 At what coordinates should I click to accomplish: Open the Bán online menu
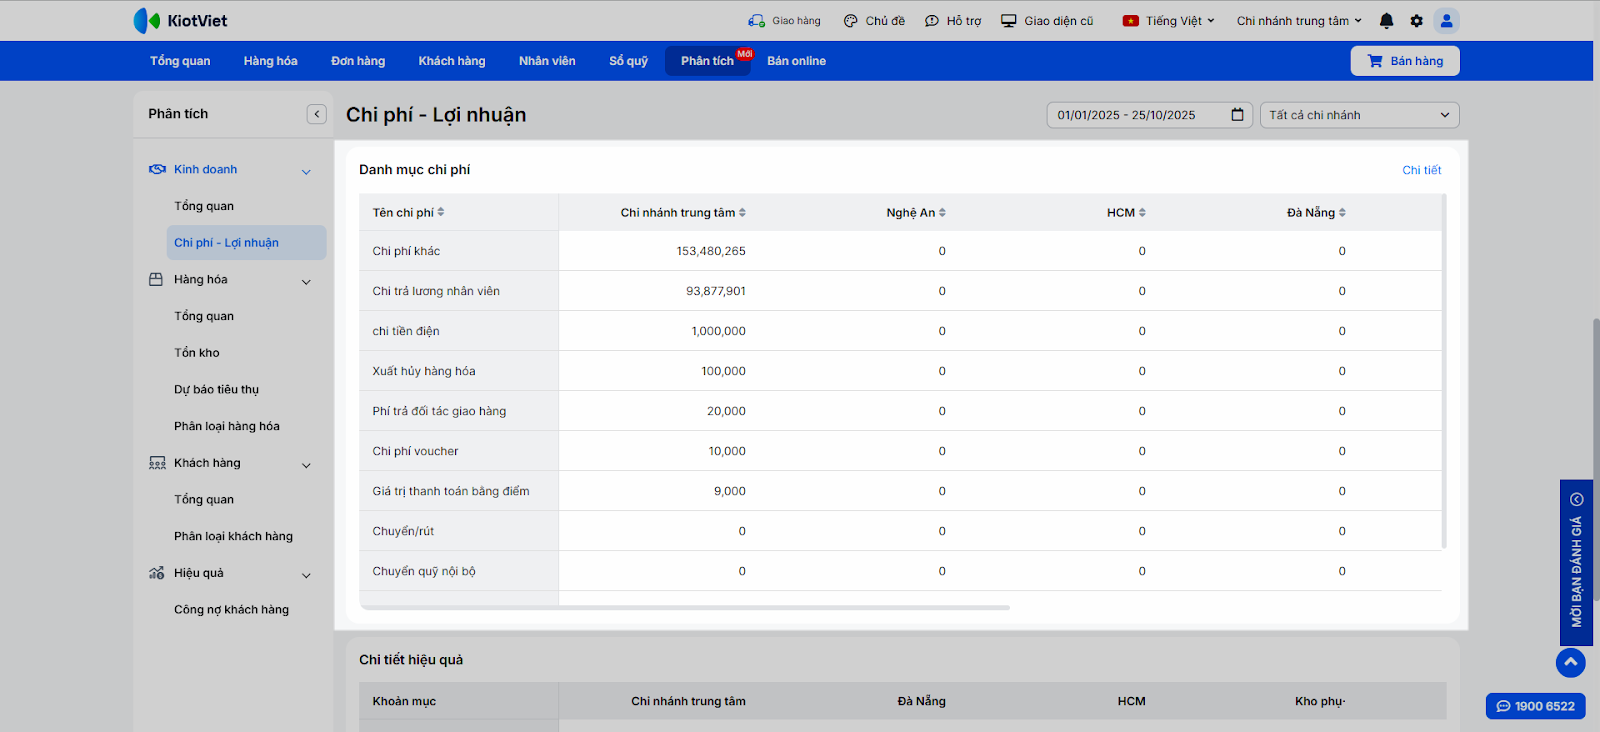point(796,61)
